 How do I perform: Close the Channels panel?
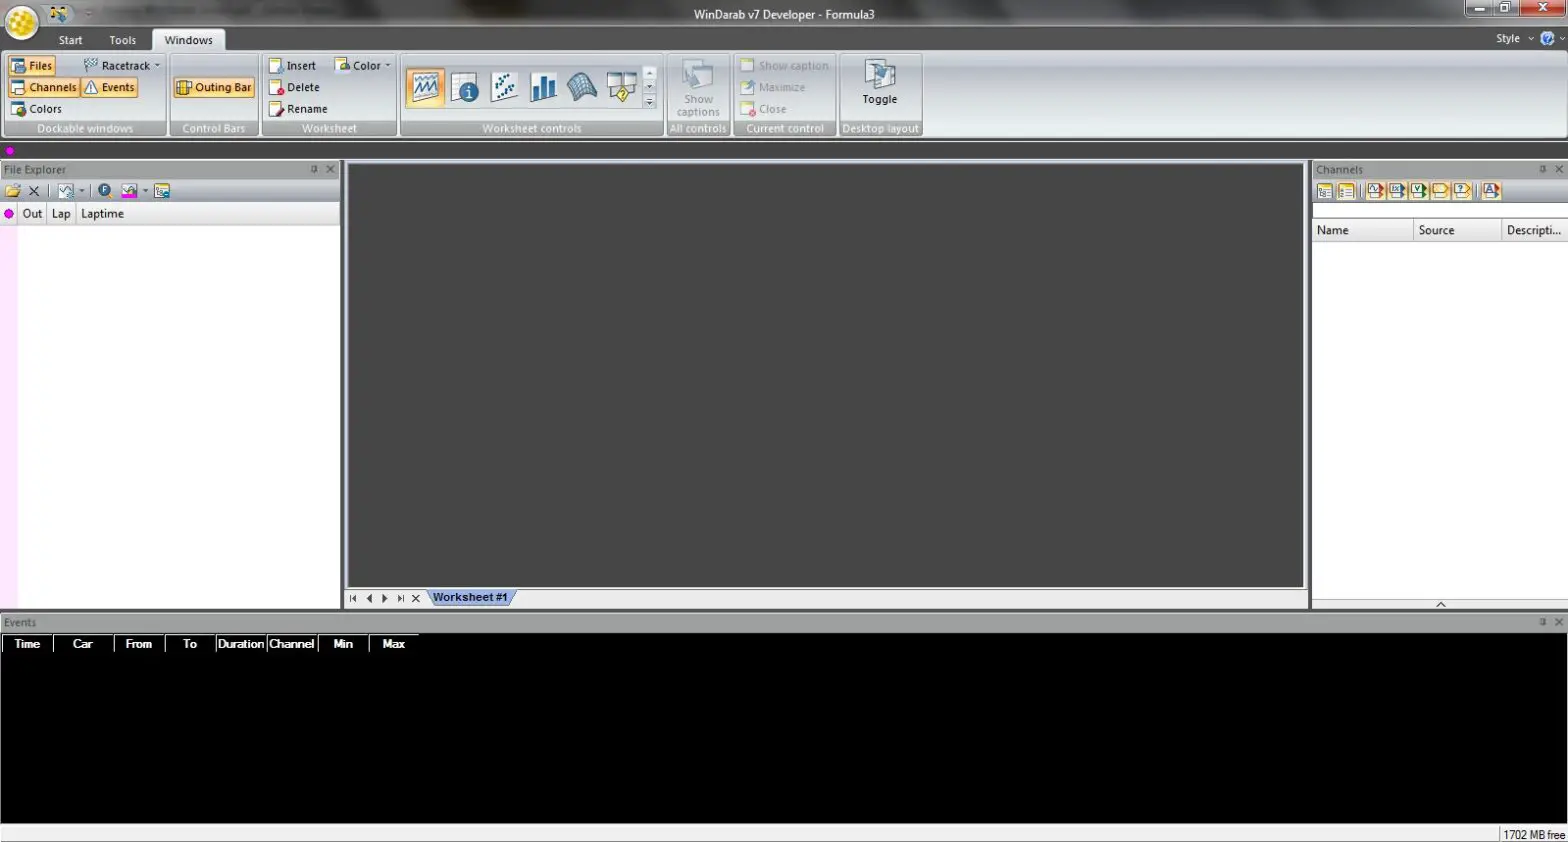(1559, 170)
